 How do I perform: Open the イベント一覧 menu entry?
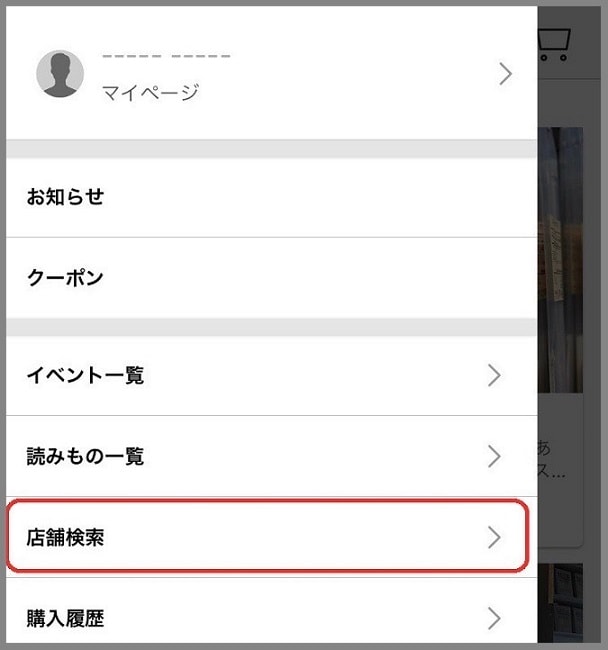[85, 376]
